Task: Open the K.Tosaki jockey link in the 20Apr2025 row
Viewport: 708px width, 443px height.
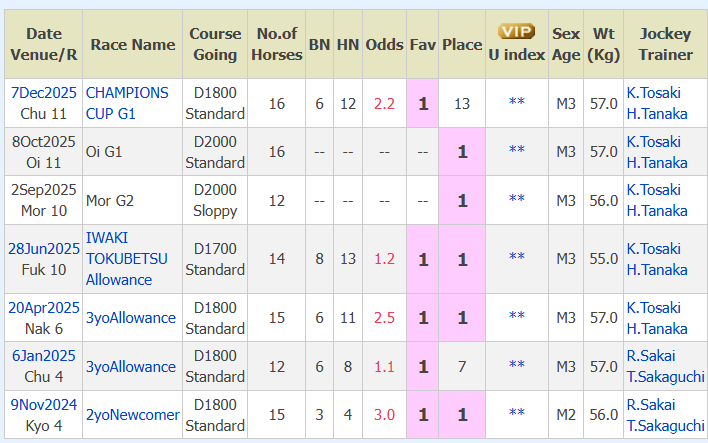Action: point(653,308)
